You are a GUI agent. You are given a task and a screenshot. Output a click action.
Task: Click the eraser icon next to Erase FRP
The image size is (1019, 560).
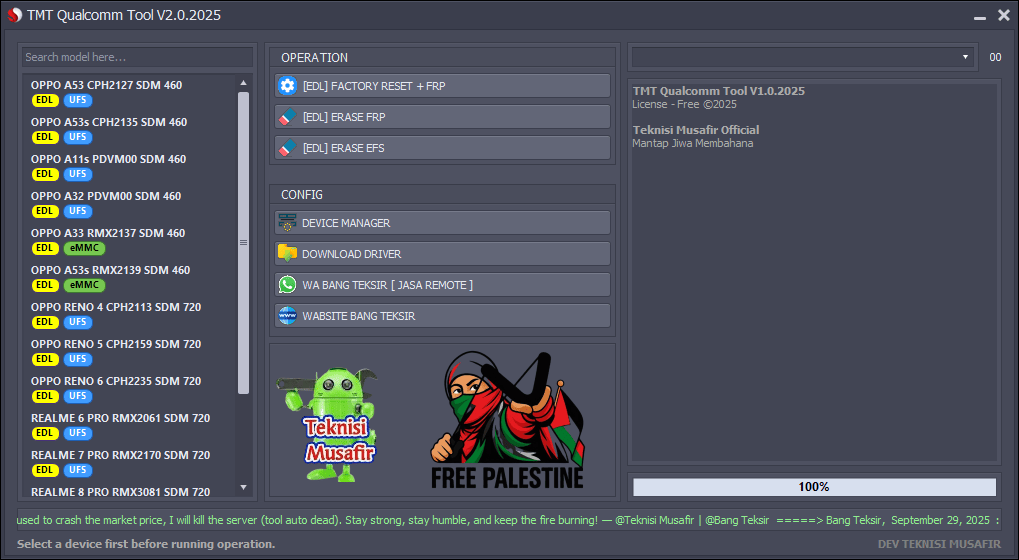(x=288, y=117)
